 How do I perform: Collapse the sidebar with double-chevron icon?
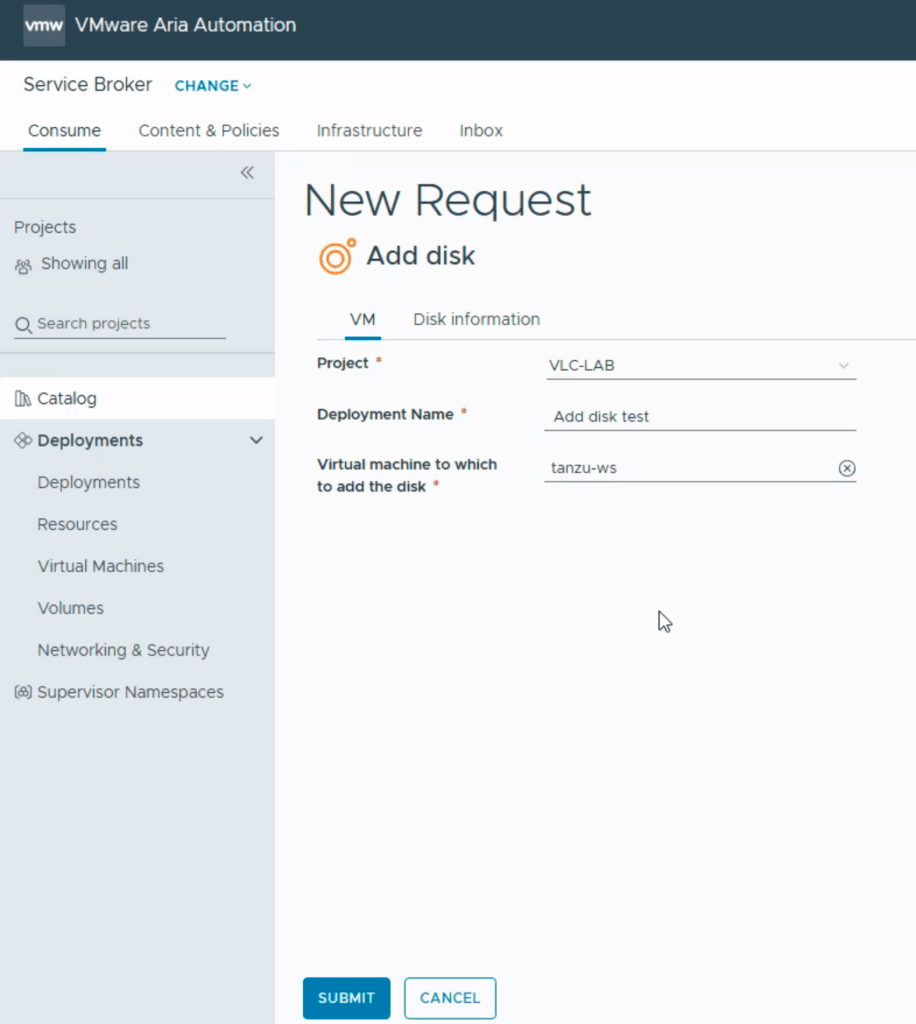point(247,173)
